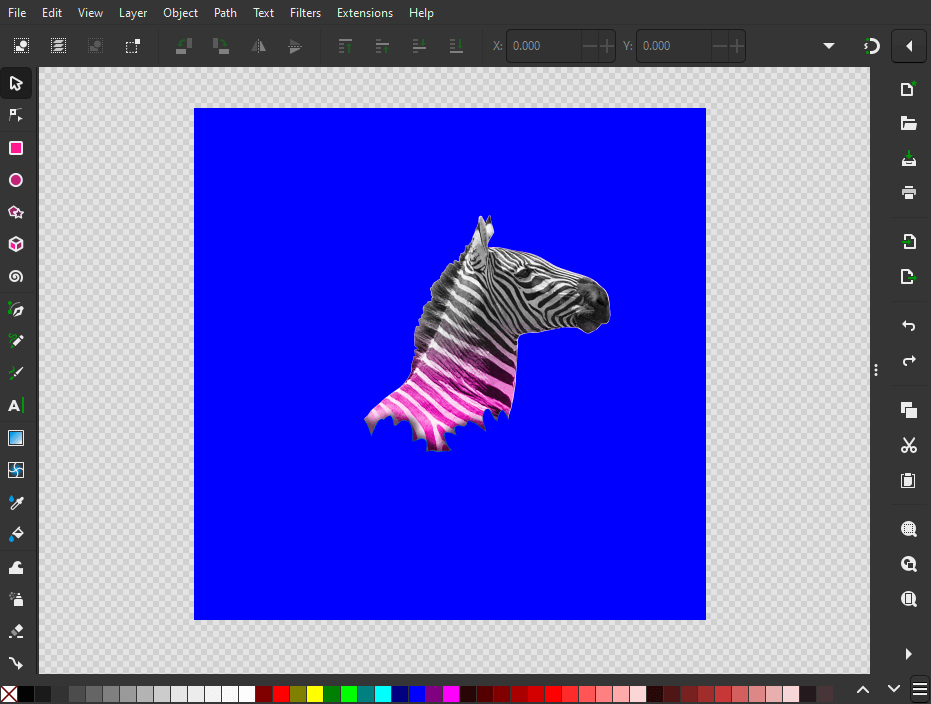
Task: Open the Filters menu
Action: [305, 12]
